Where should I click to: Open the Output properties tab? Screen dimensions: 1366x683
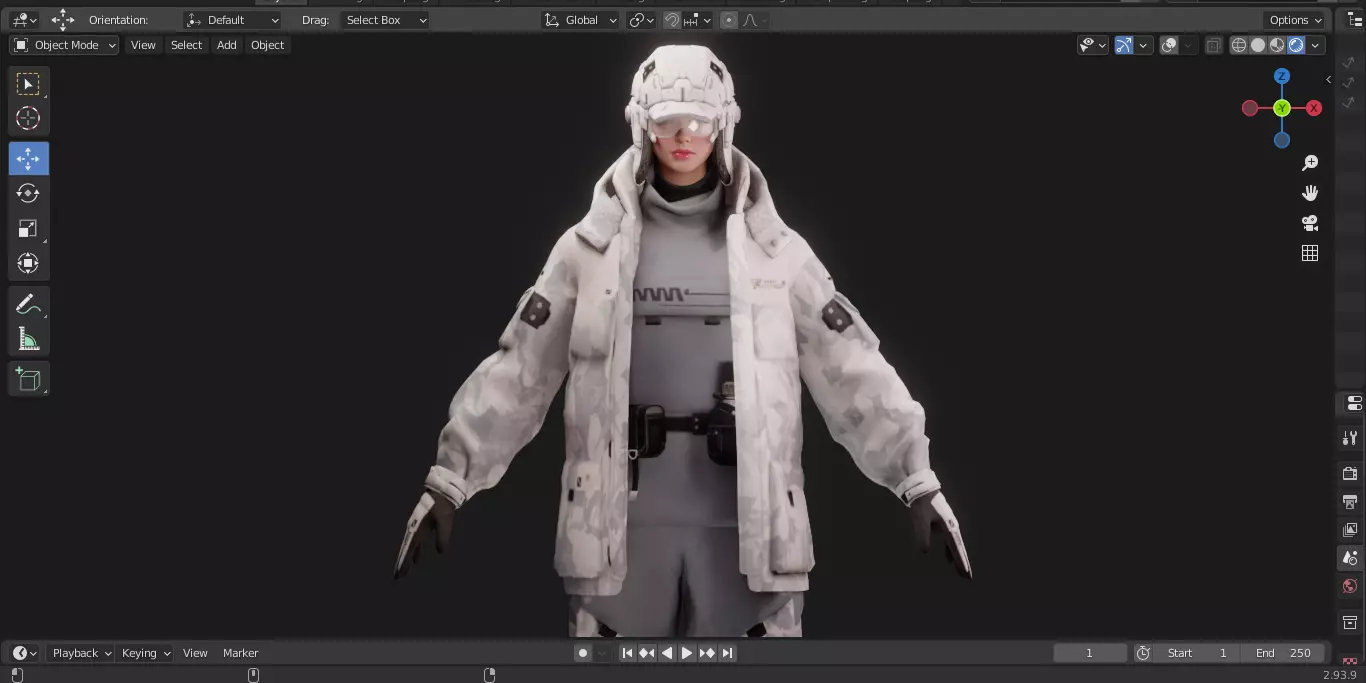tap(1350, 502)
